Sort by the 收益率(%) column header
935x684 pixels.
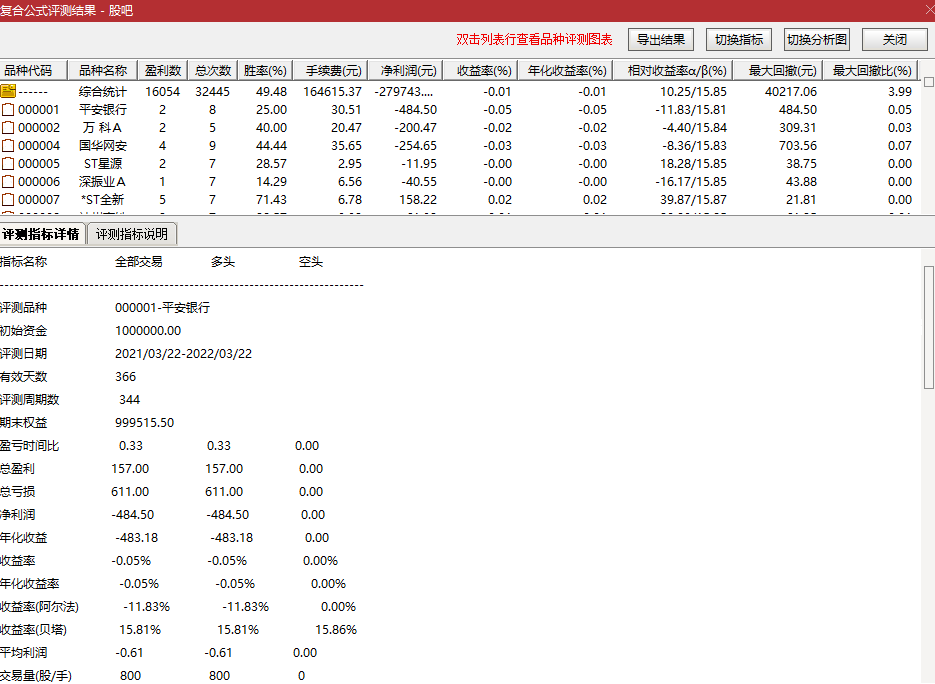pos(481,70)
